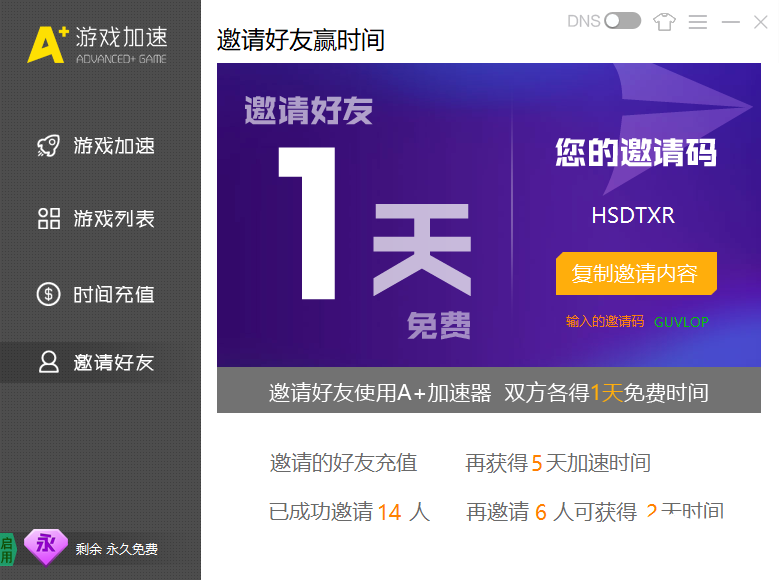Go to 游戏加速 menu item

coord(100,146)
